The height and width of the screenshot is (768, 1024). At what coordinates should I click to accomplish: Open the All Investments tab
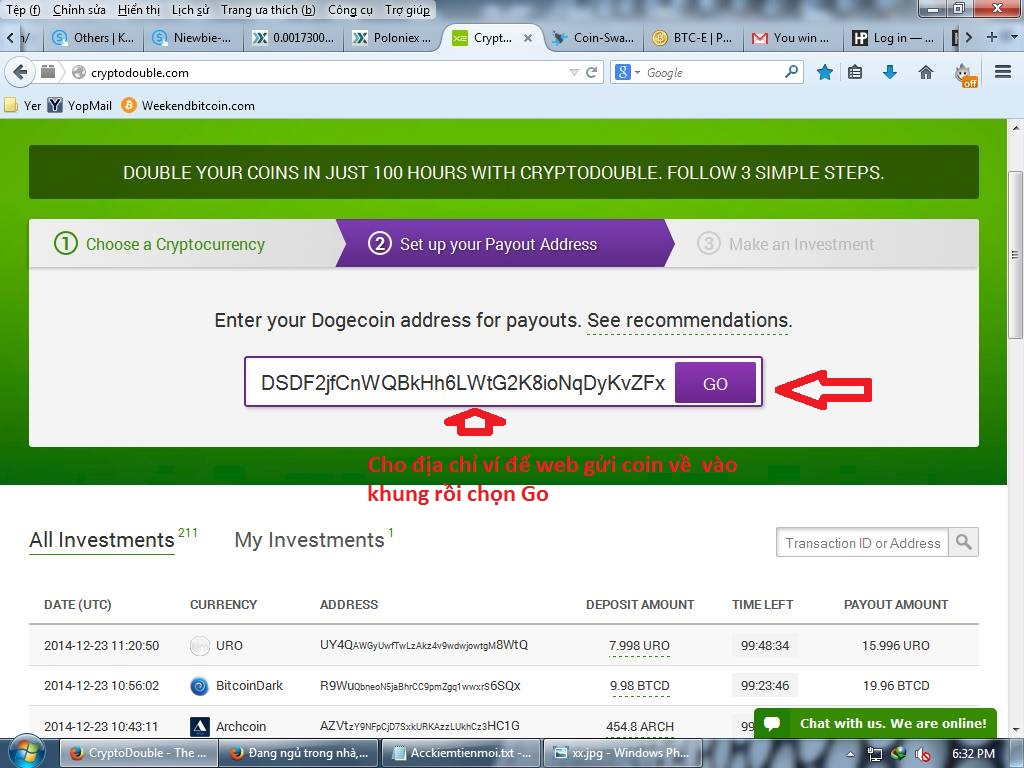coord(102,540)
